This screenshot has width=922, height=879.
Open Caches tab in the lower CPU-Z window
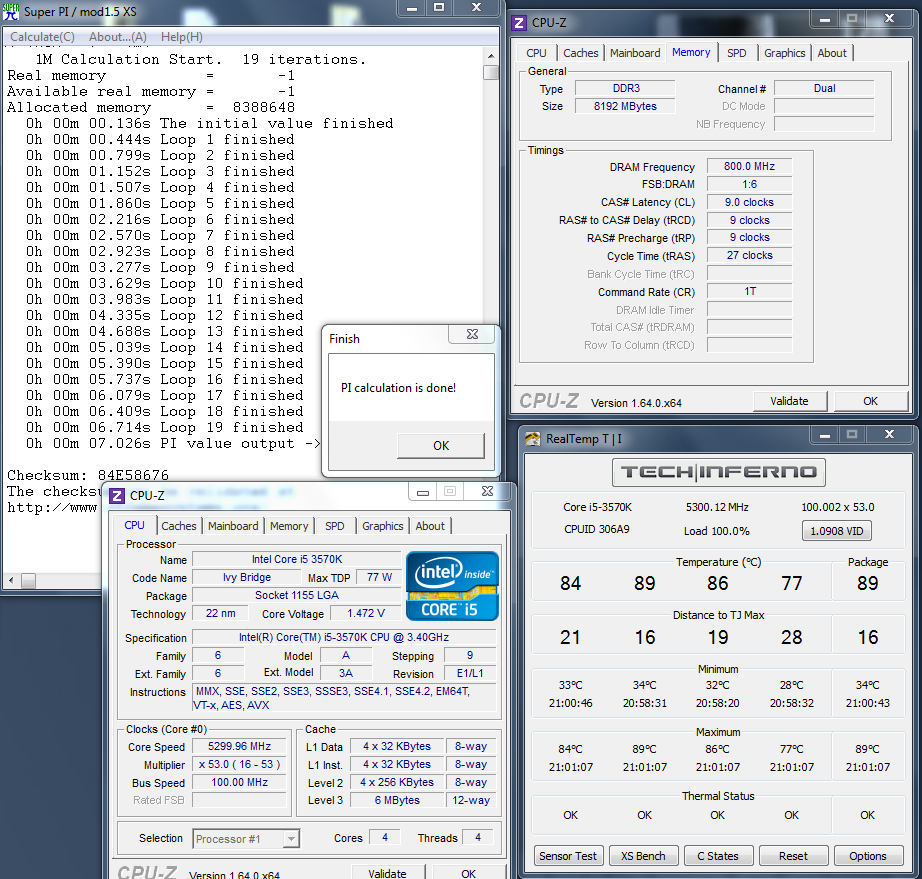coord(179,526)
